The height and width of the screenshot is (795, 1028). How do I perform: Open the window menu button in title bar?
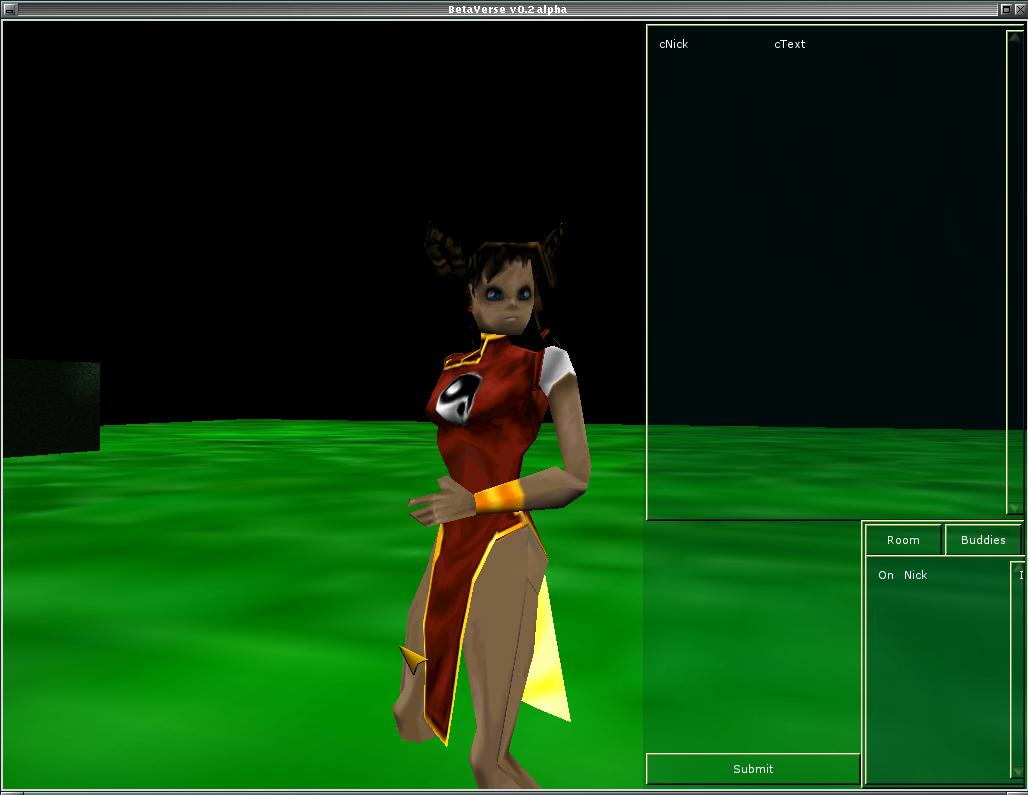click(10, 9)
